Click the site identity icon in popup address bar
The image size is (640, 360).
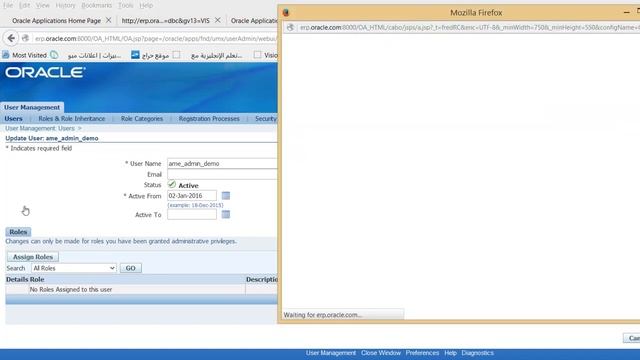(290, 27)
